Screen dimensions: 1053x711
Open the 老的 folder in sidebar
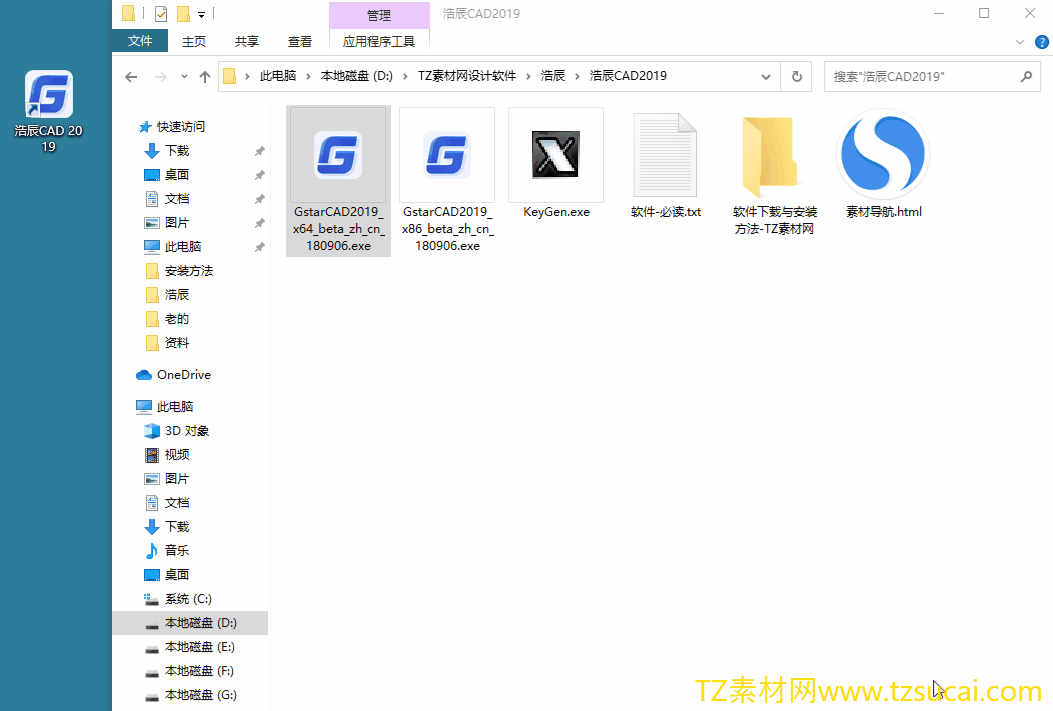(177, 319)
